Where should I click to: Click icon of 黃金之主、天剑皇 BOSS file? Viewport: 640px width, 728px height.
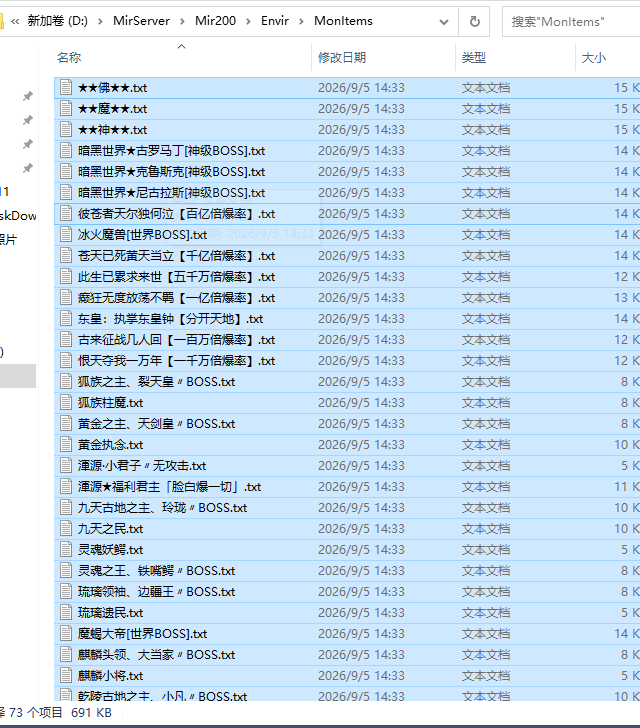(66, 423)
